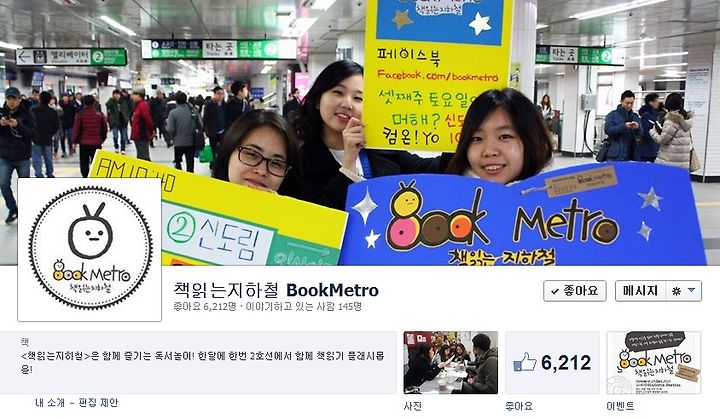
Task: Click the BookMetro profile picture logo
Action: click(x=90, y=249)
